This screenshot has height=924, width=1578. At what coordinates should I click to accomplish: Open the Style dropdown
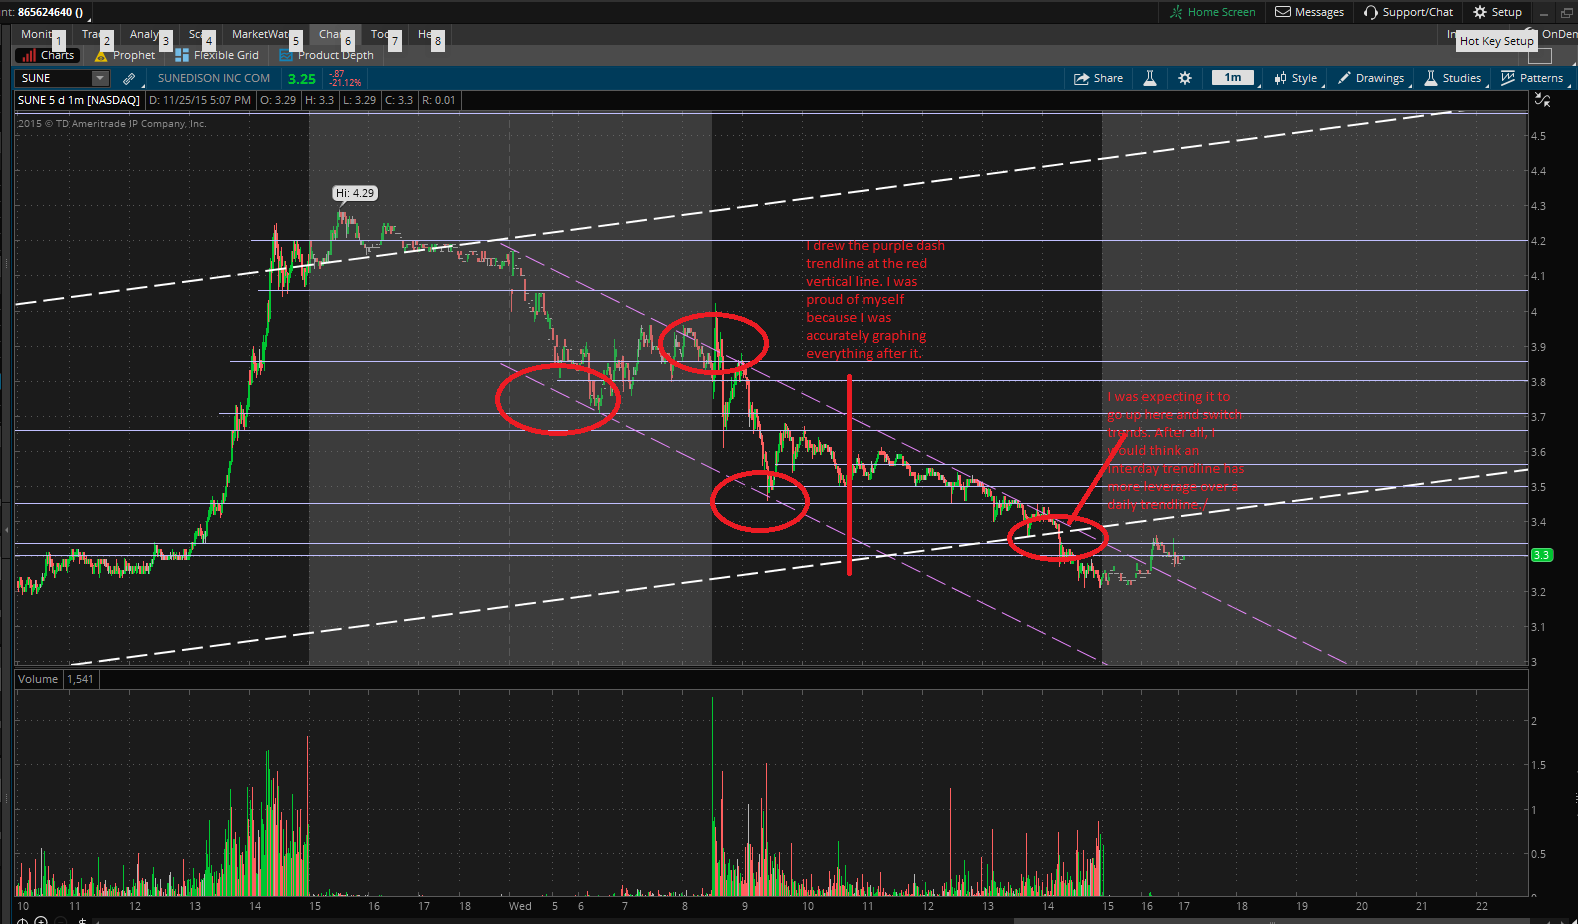[x=1296, y=78]
